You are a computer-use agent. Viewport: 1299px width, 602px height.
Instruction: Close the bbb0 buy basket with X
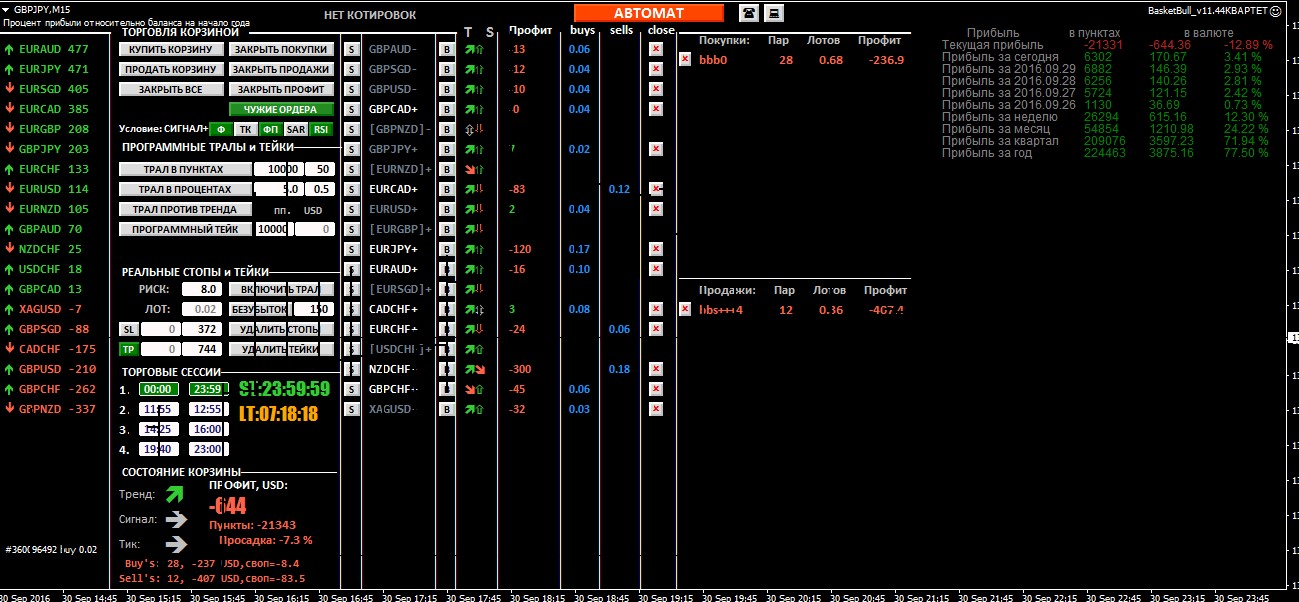685,59
